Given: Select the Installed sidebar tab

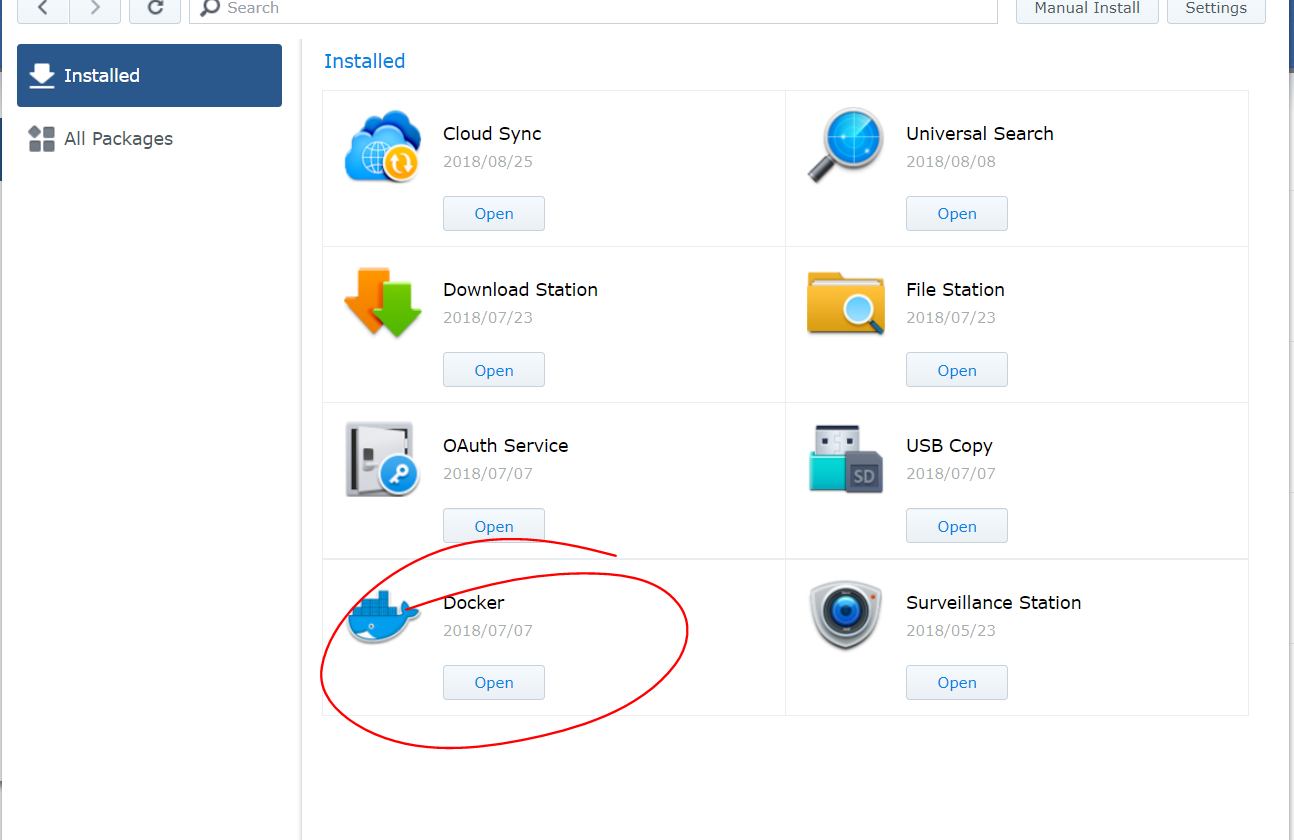Looking at the screenshot, I should tap(149, 75).
